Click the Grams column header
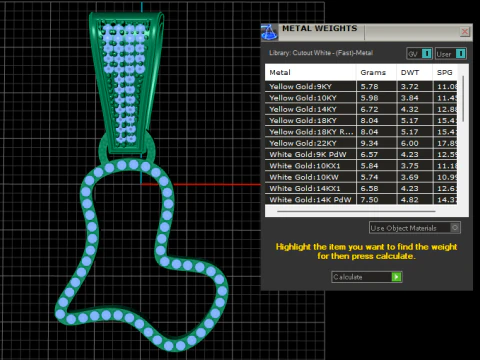 tap(376, 72)
